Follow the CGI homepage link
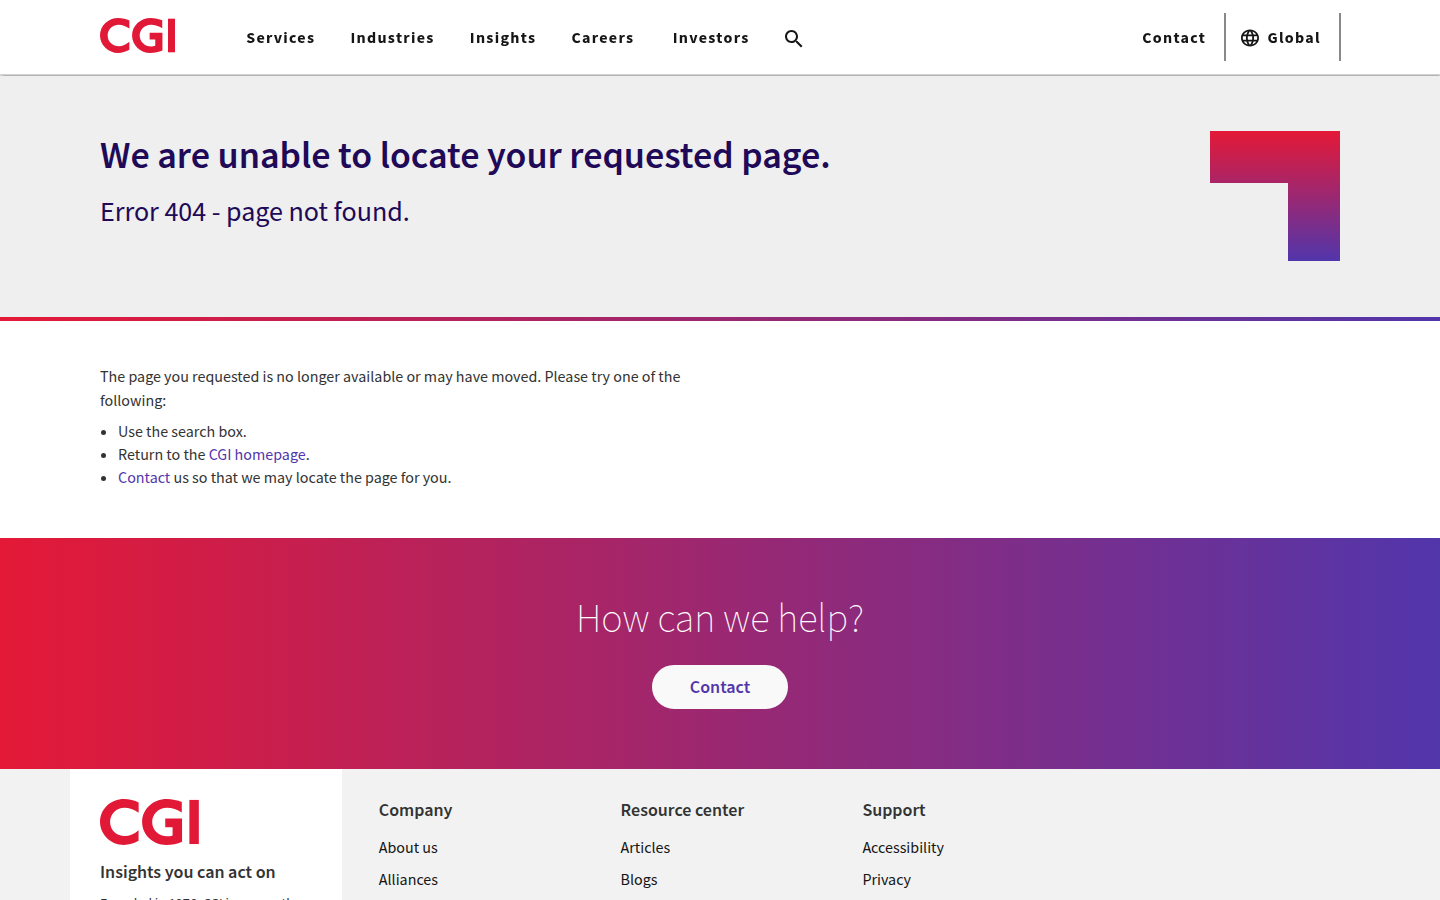The image size is (1440, 900). pos(257,455)
